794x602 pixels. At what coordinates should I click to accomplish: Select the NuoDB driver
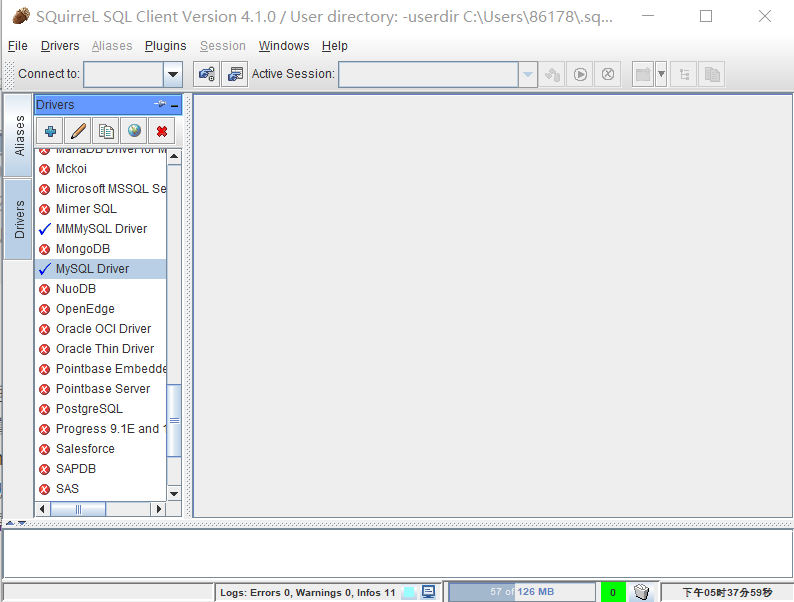101,289
